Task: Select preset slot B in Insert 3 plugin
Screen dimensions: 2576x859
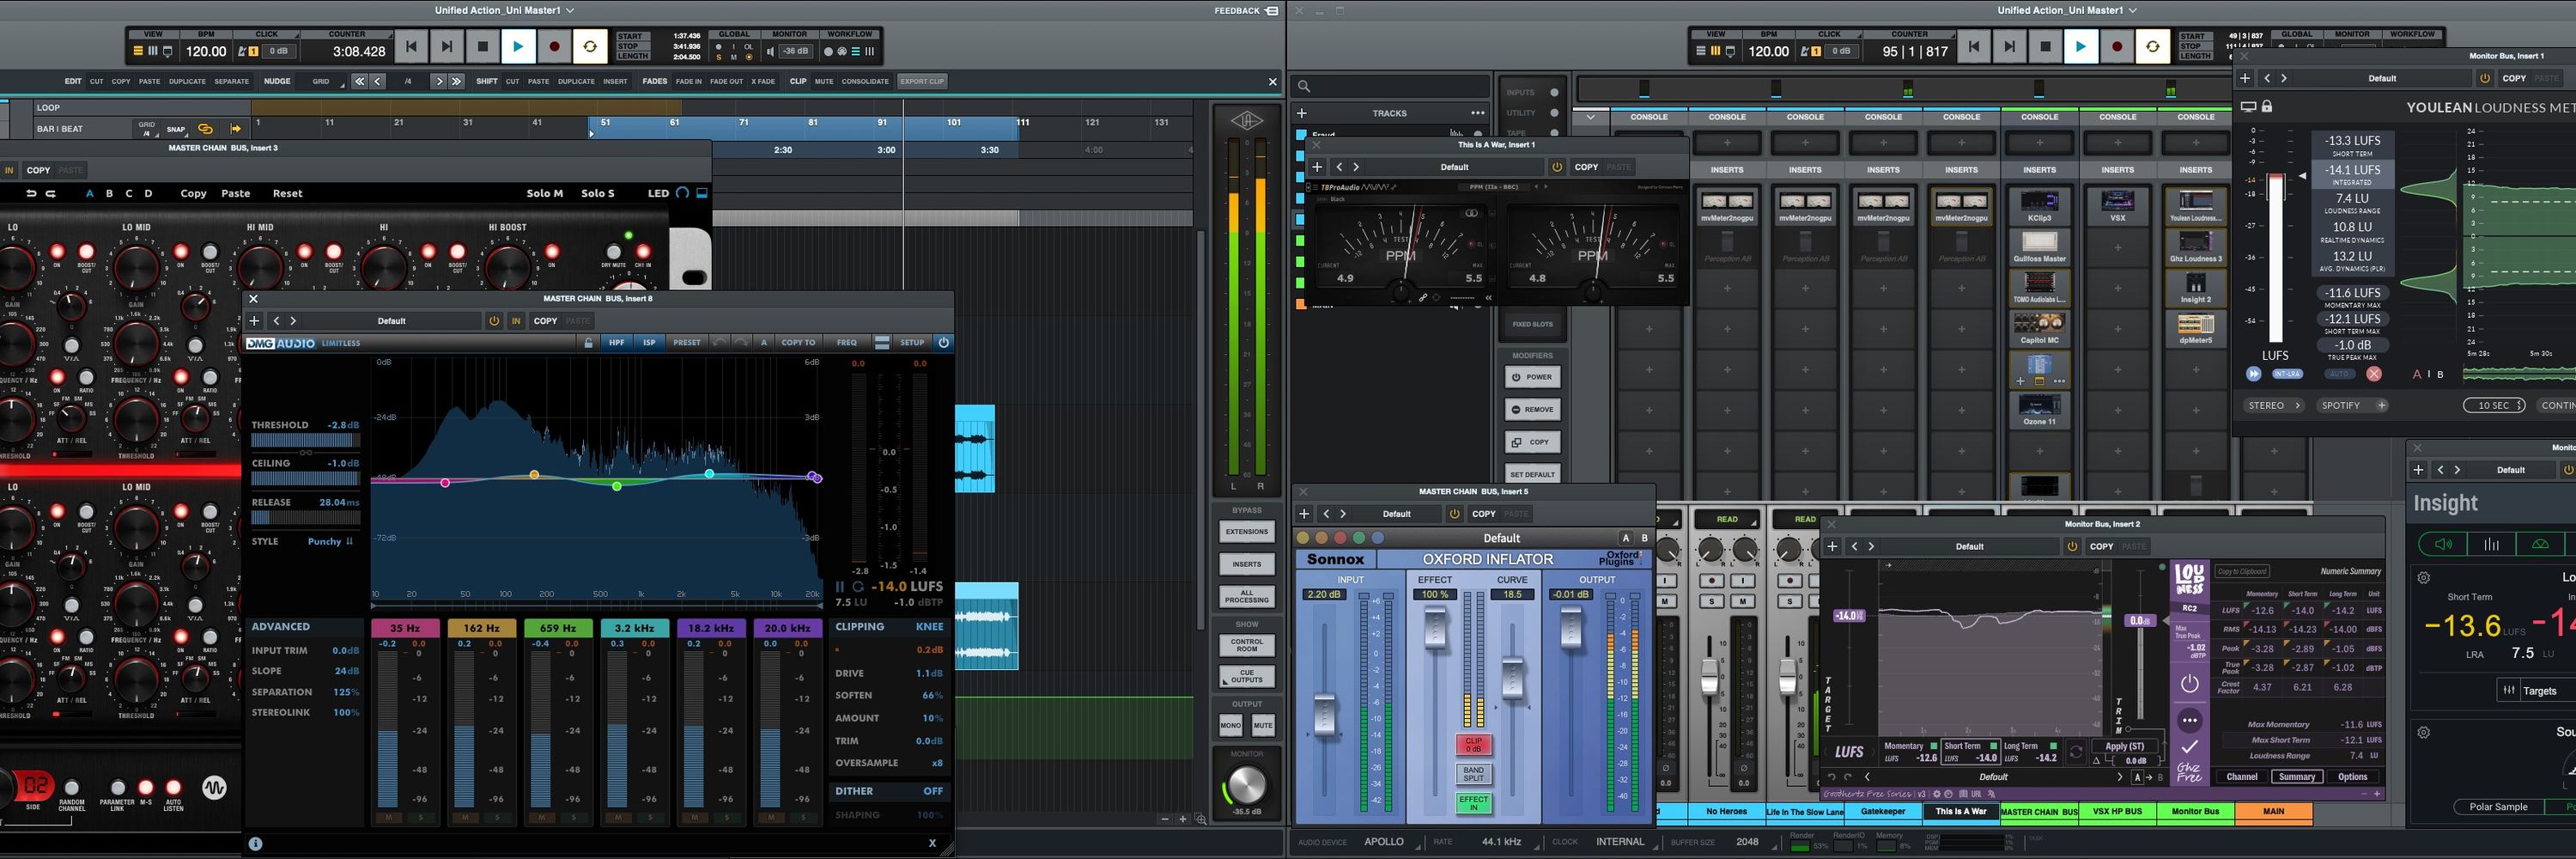Action: (109, 194)
